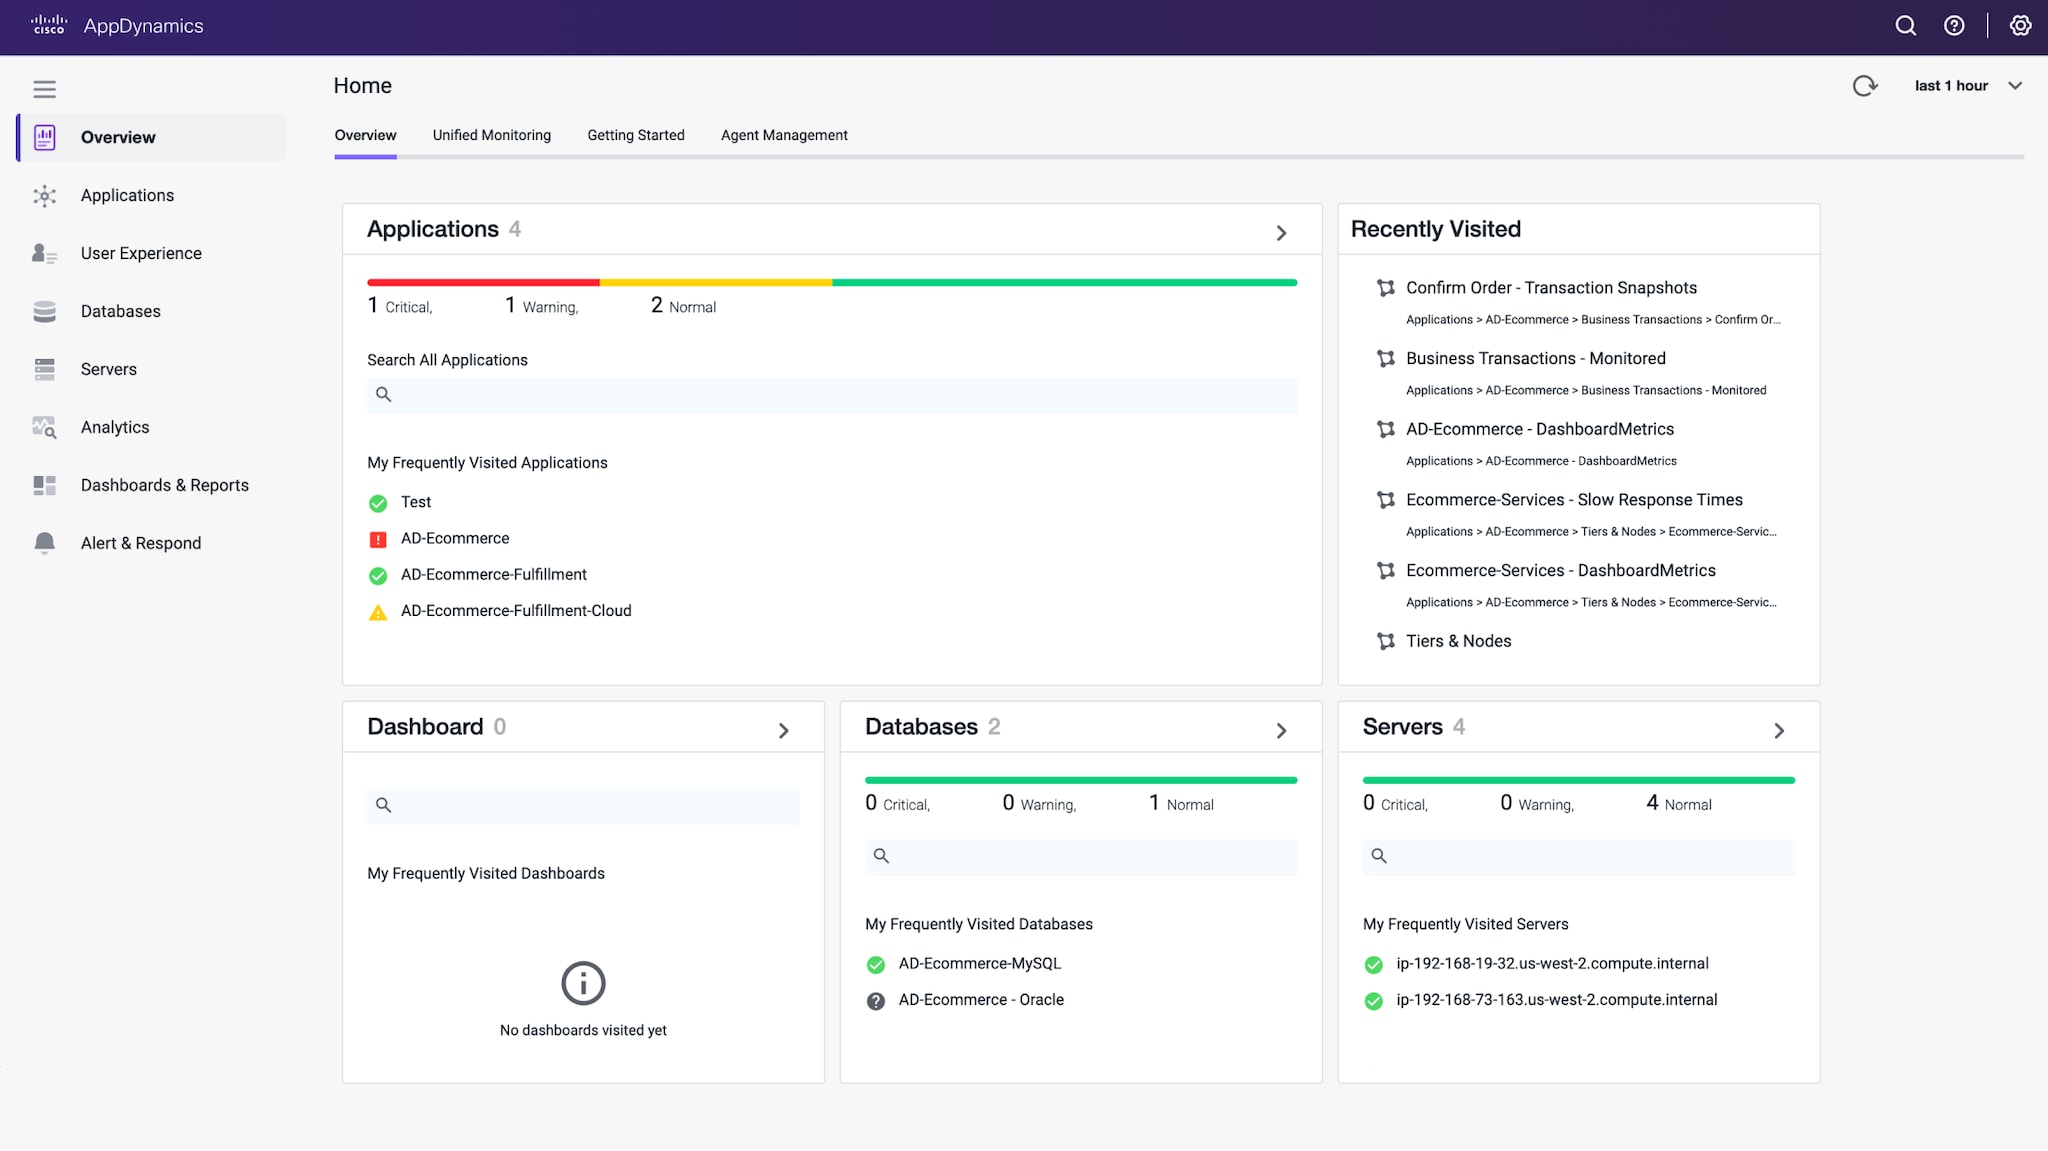Open Business Transactions - Monitored link

click(x=1536, y=358)
